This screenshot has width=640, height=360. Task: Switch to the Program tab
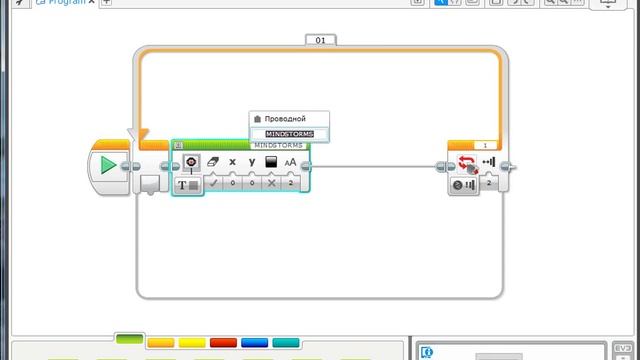coord(60,2)
